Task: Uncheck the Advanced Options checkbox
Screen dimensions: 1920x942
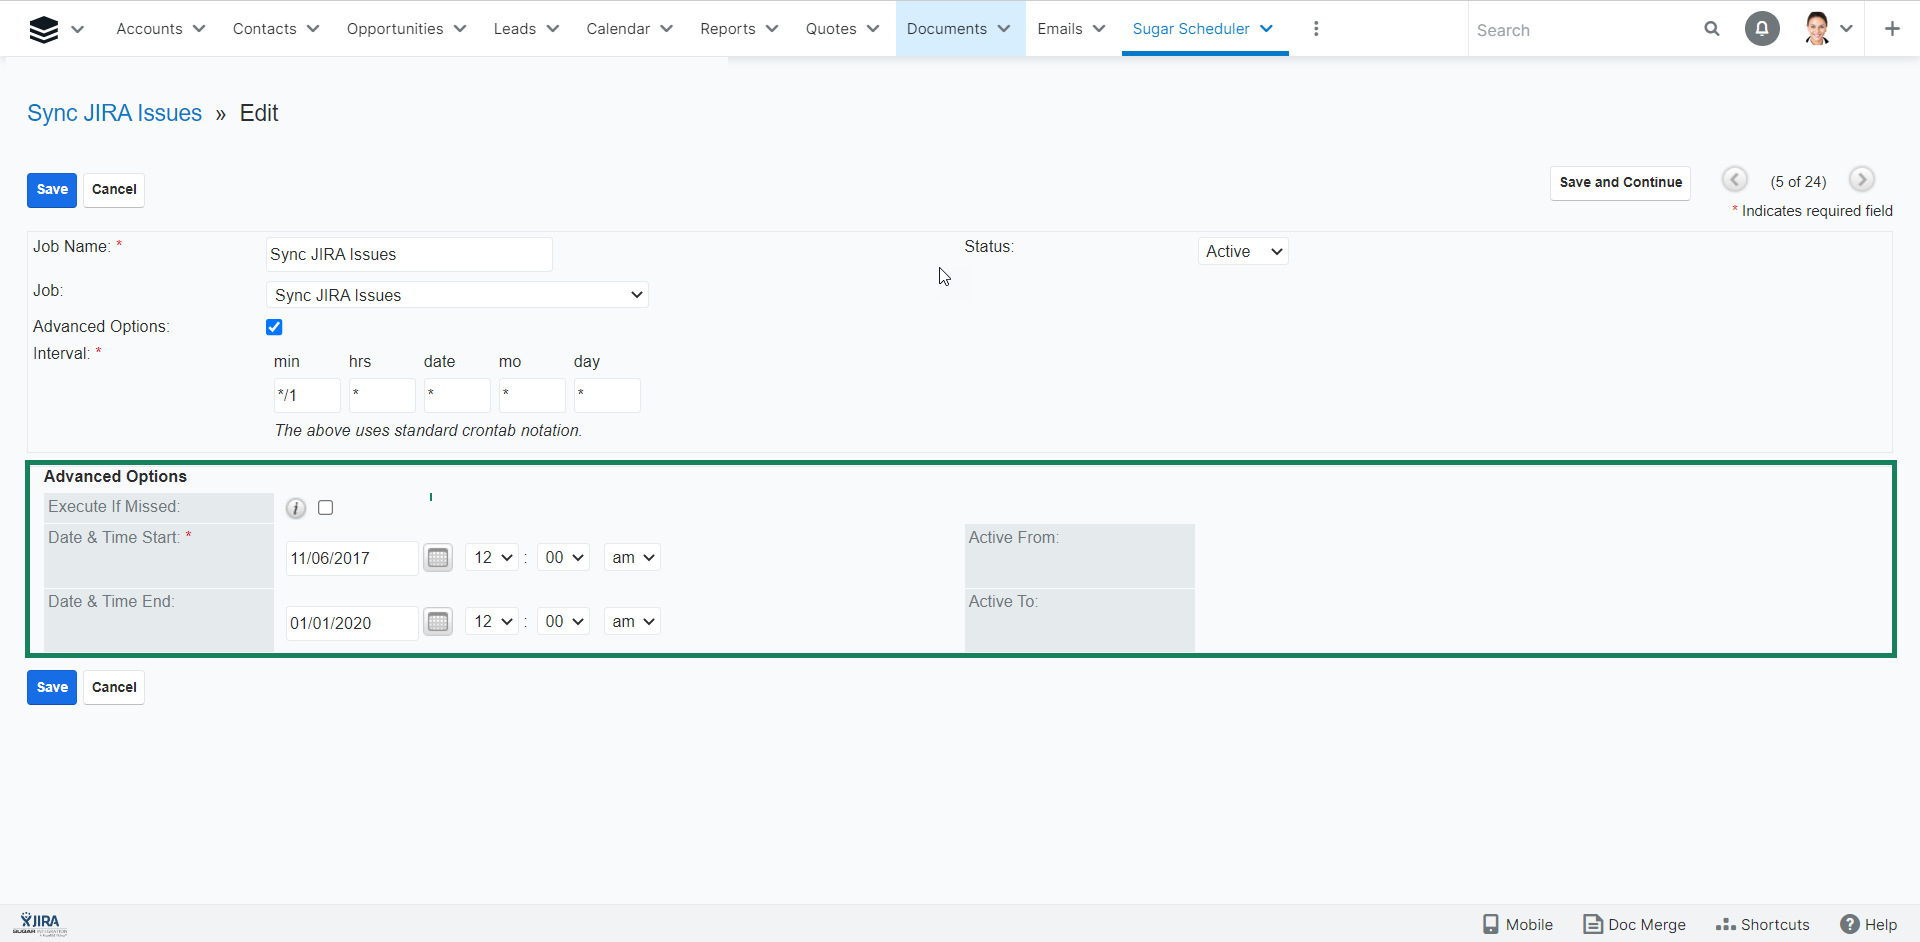Action: 274,327
